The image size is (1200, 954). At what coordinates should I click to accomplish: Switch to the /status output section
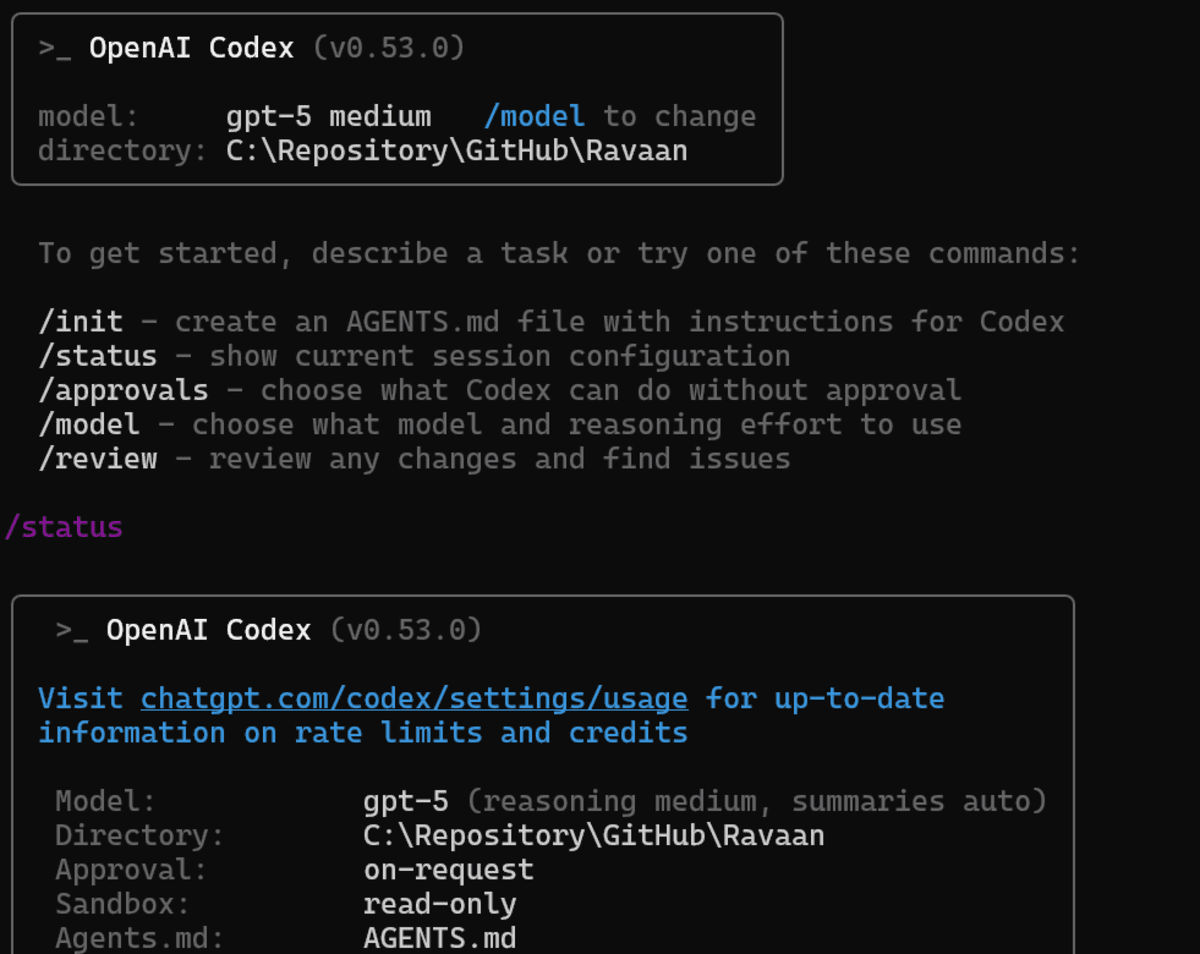63,526
